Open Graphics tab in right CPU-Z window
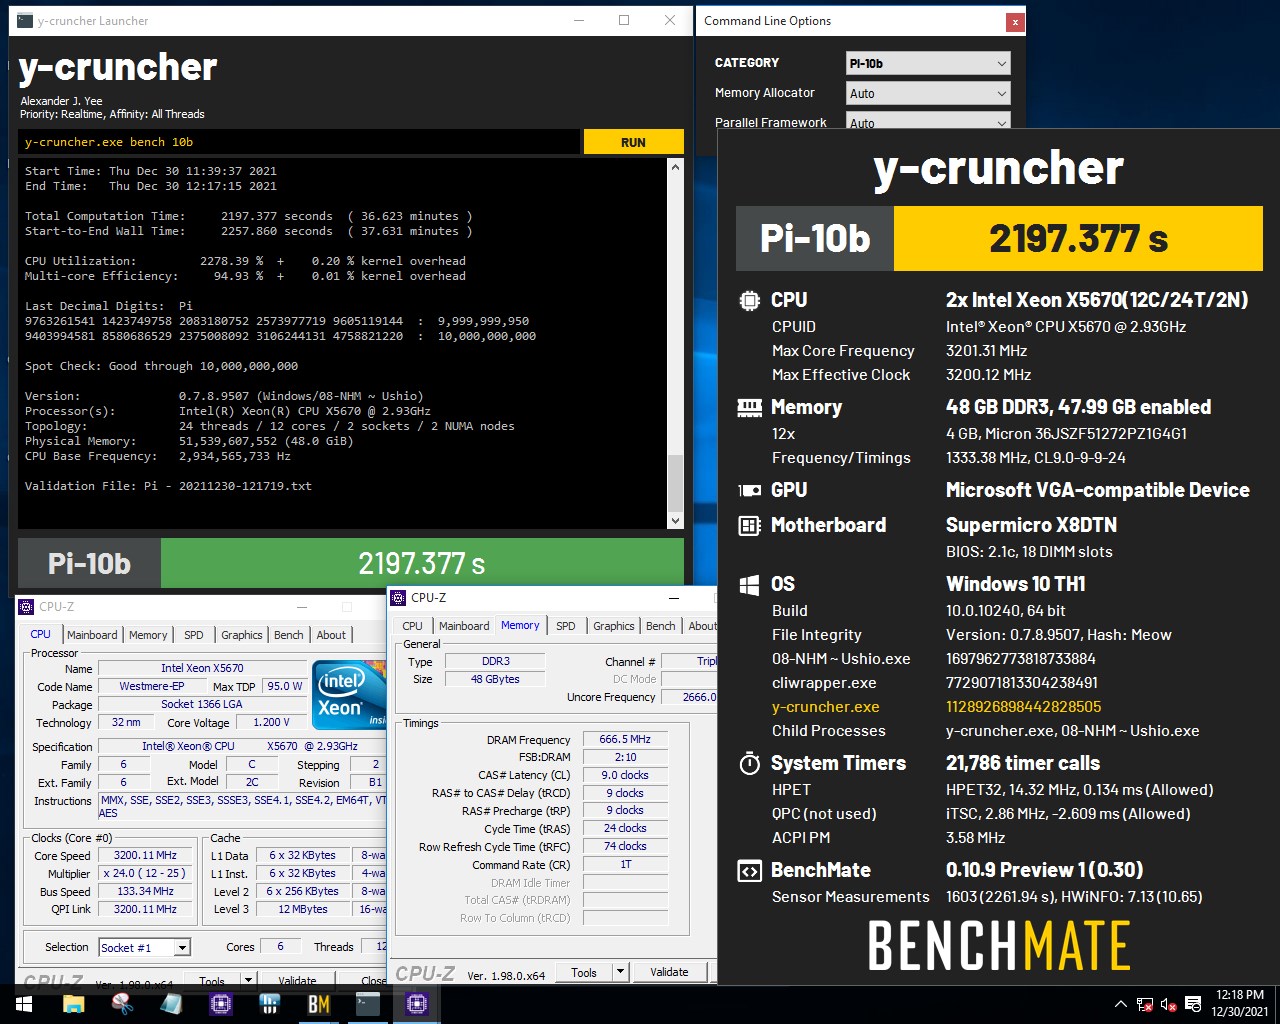 pyautogui.click(x=614, y=626)
